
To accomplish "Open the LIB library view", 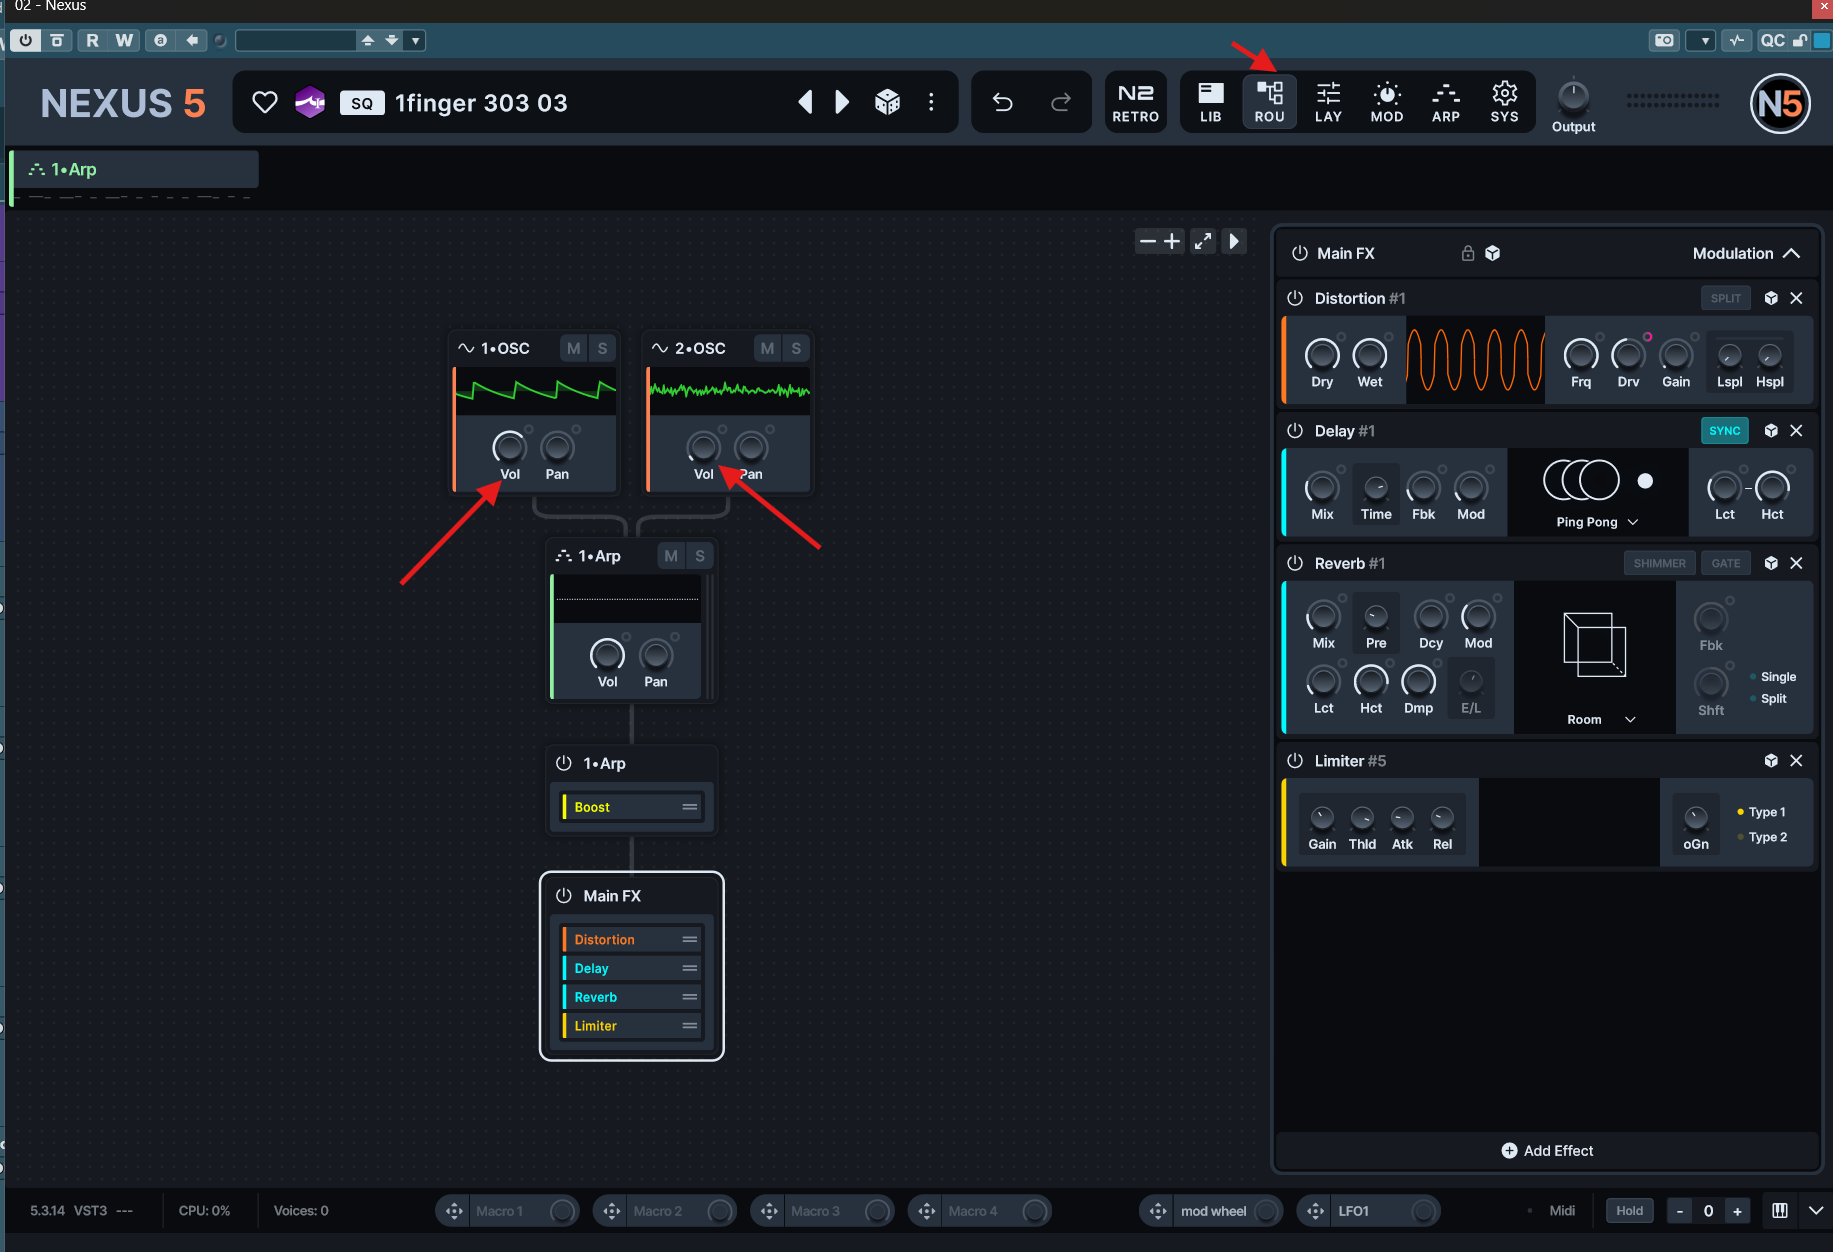I will point(1210,102).
